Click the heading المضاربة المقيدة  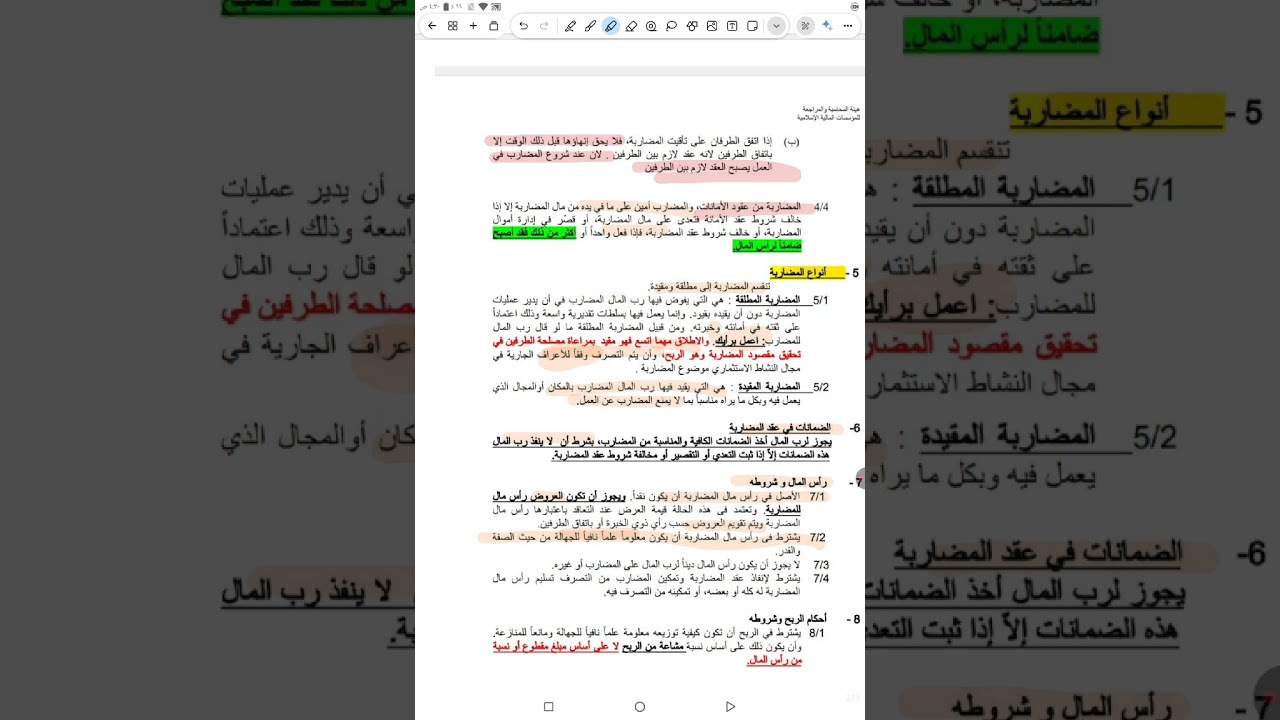click(768, 386)
